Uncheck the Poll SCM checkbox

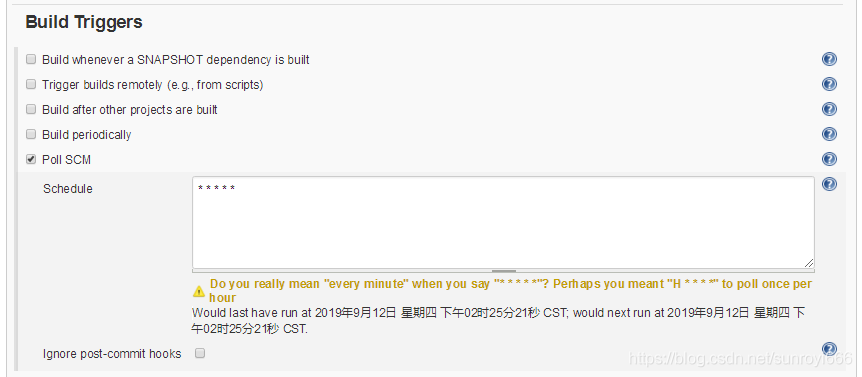(31, 159)
